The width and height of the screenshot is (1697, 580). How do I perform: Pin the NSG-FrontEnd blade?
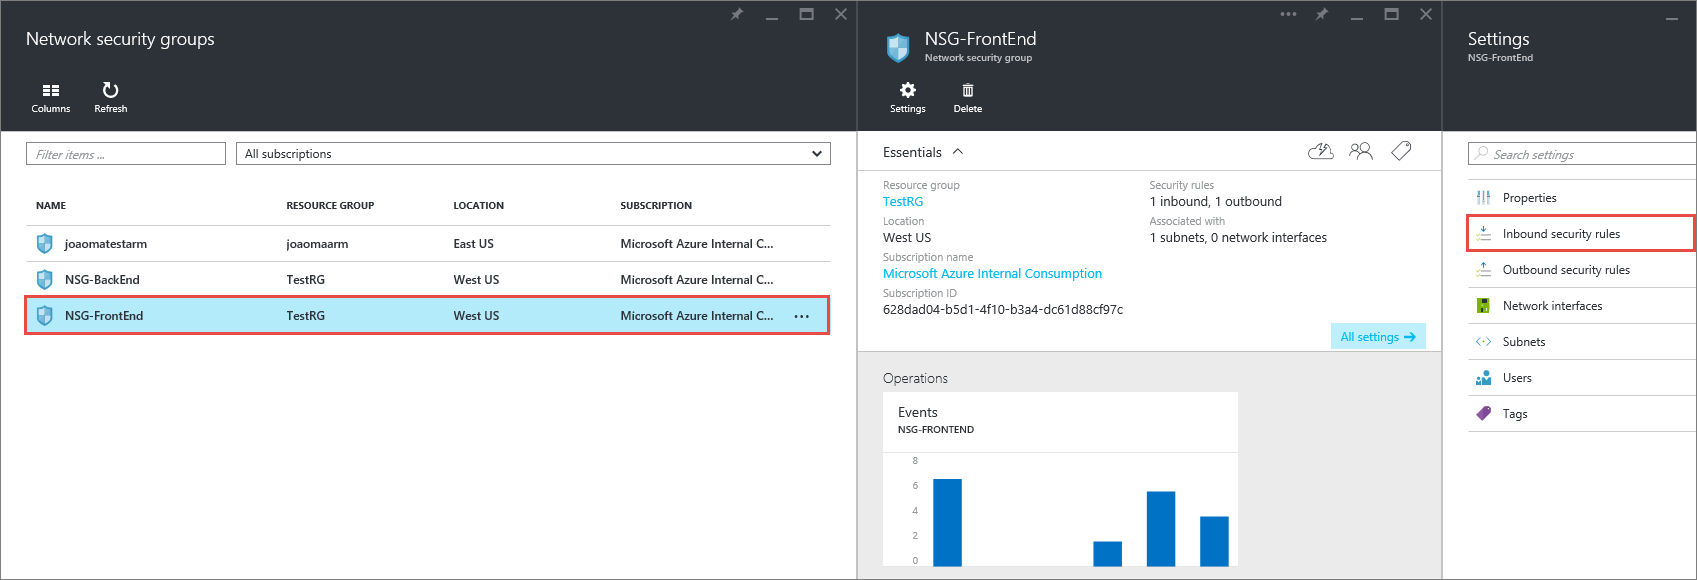1322,14
